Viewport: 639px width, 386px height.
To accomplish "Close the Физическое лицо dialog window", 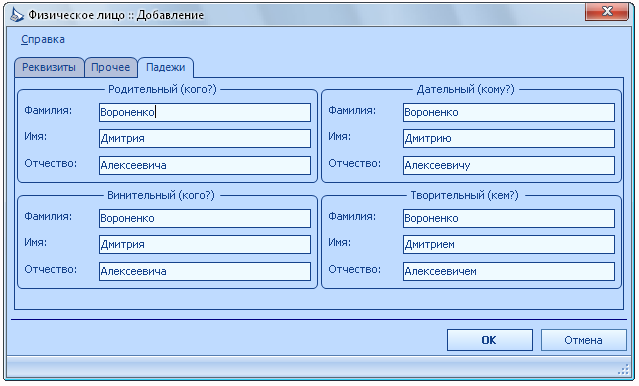I will pos(607,11).
